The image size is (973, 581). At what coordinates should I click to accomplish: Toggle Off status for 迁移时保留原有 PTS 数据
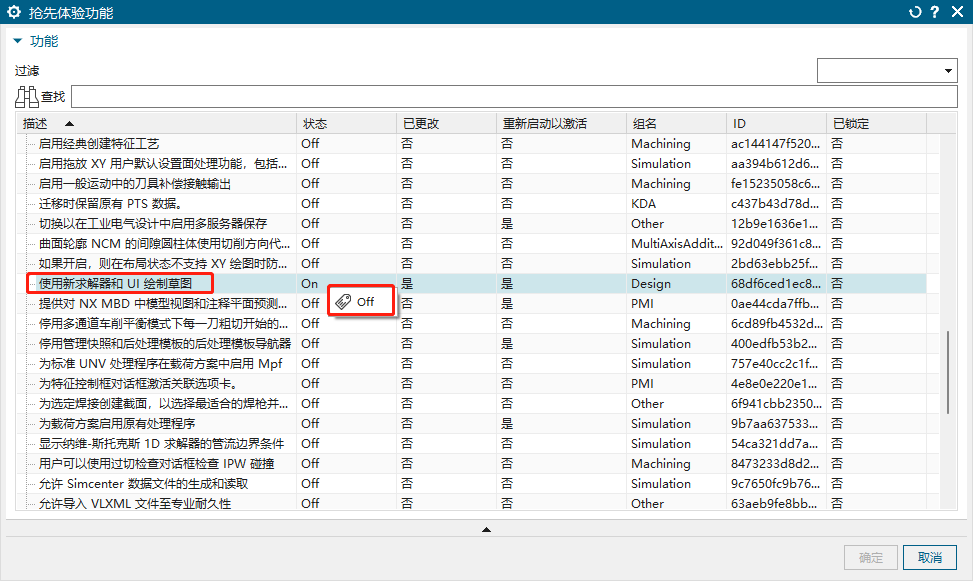310,204
